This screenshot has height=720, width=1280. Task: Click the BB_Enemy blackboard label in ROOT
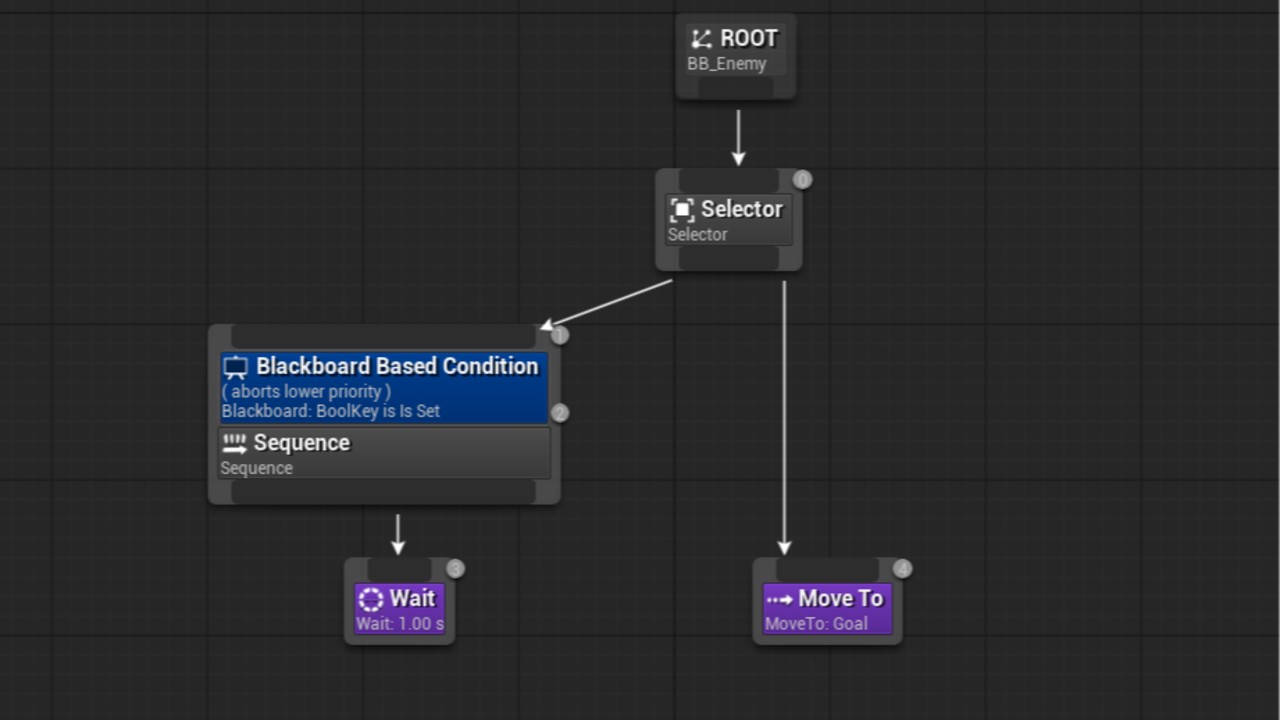tap(726, 64)
